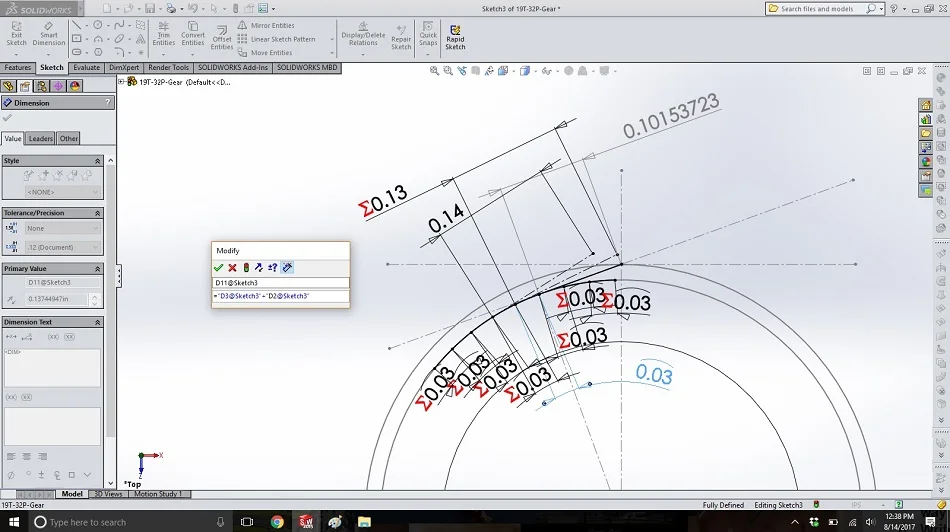Collapse the Tolerance/Precision section
This screenshot has width=950, height=532.
(x=98, y=213)
